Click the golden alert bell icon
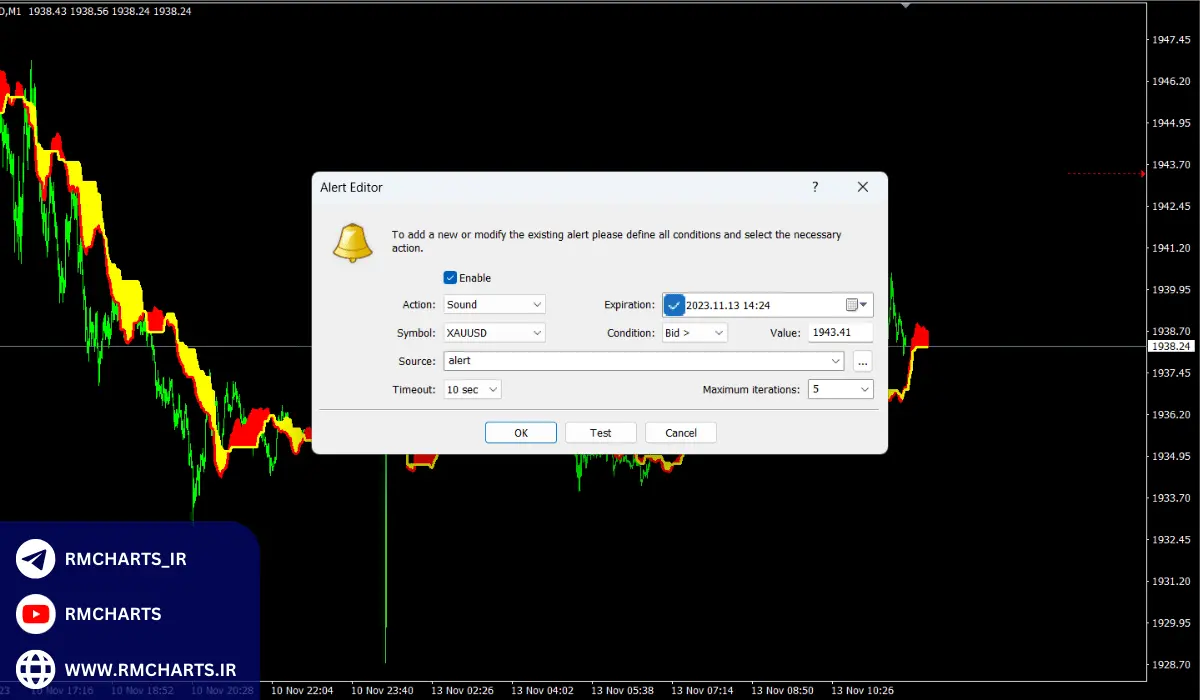The height and width of the screenshot is (700, 1200). click(x=352, y=243)
